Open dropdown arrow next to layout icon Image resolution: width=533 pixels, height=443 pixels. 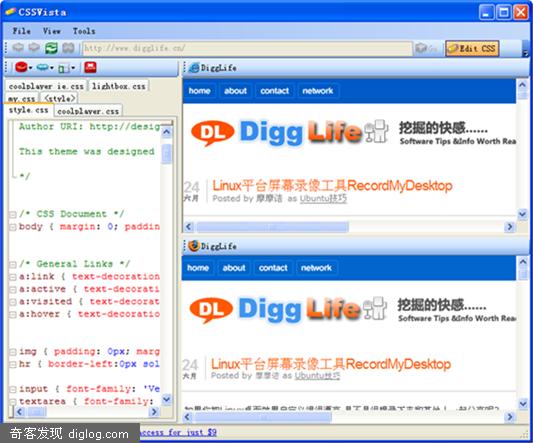pyautogui.click(x=73, y=68)
